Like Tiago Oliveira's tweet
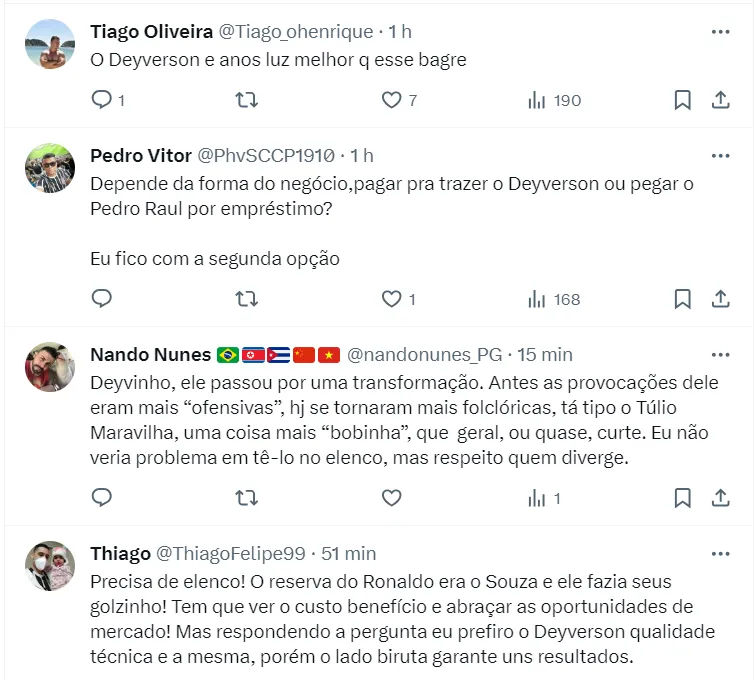754x680 pixels. pos(392,100)
